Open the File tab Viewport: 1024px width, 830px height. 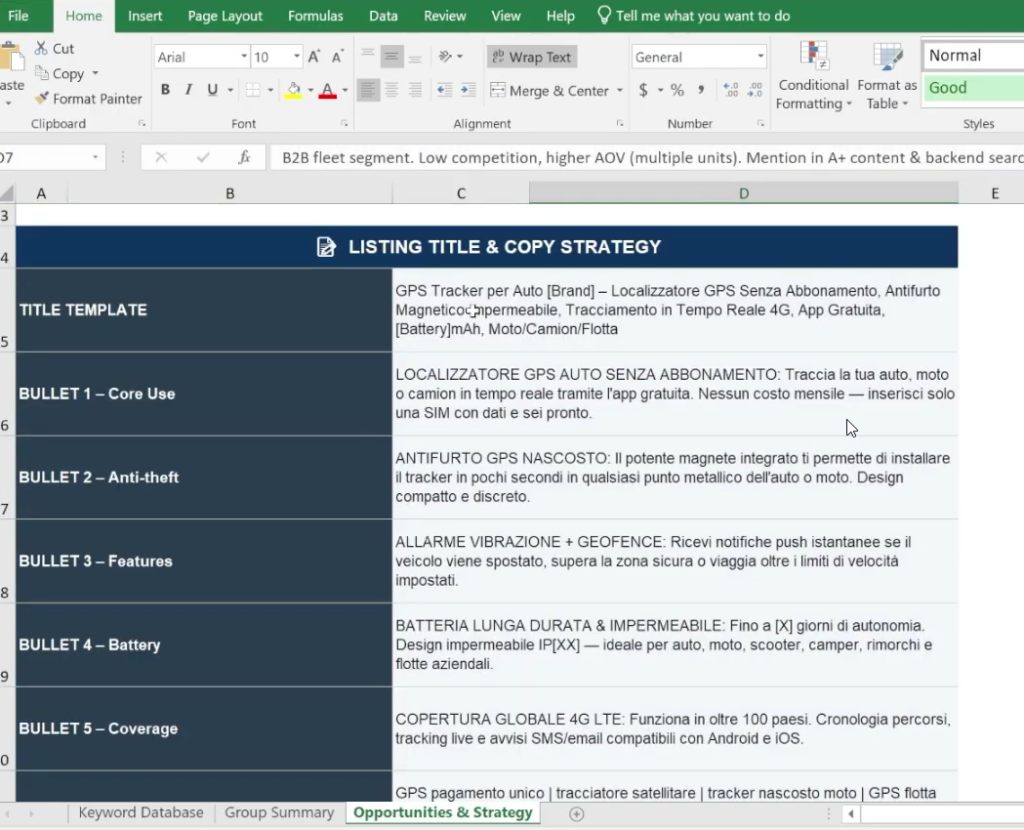[x=18, y=16]
